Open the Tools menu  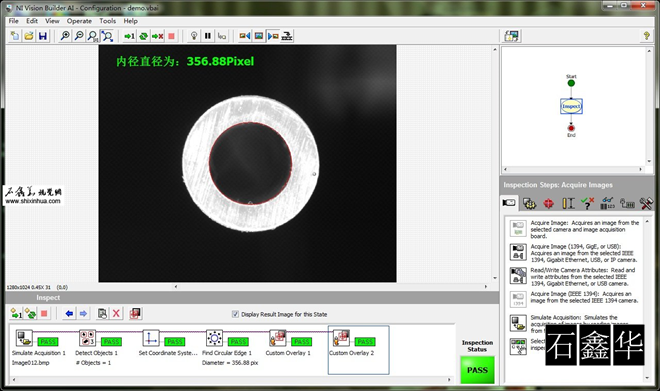coord(107,21)
